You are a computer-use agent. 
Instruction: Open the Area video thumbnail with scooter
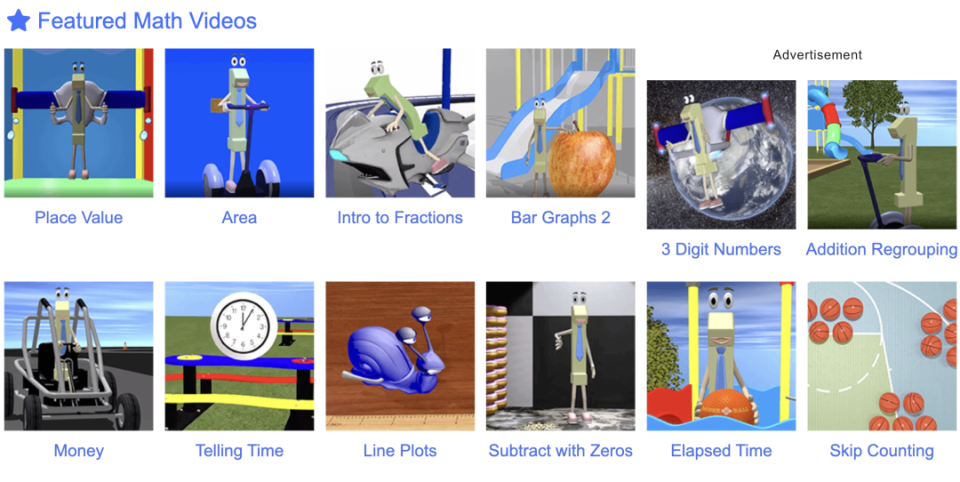pos(239,123)
